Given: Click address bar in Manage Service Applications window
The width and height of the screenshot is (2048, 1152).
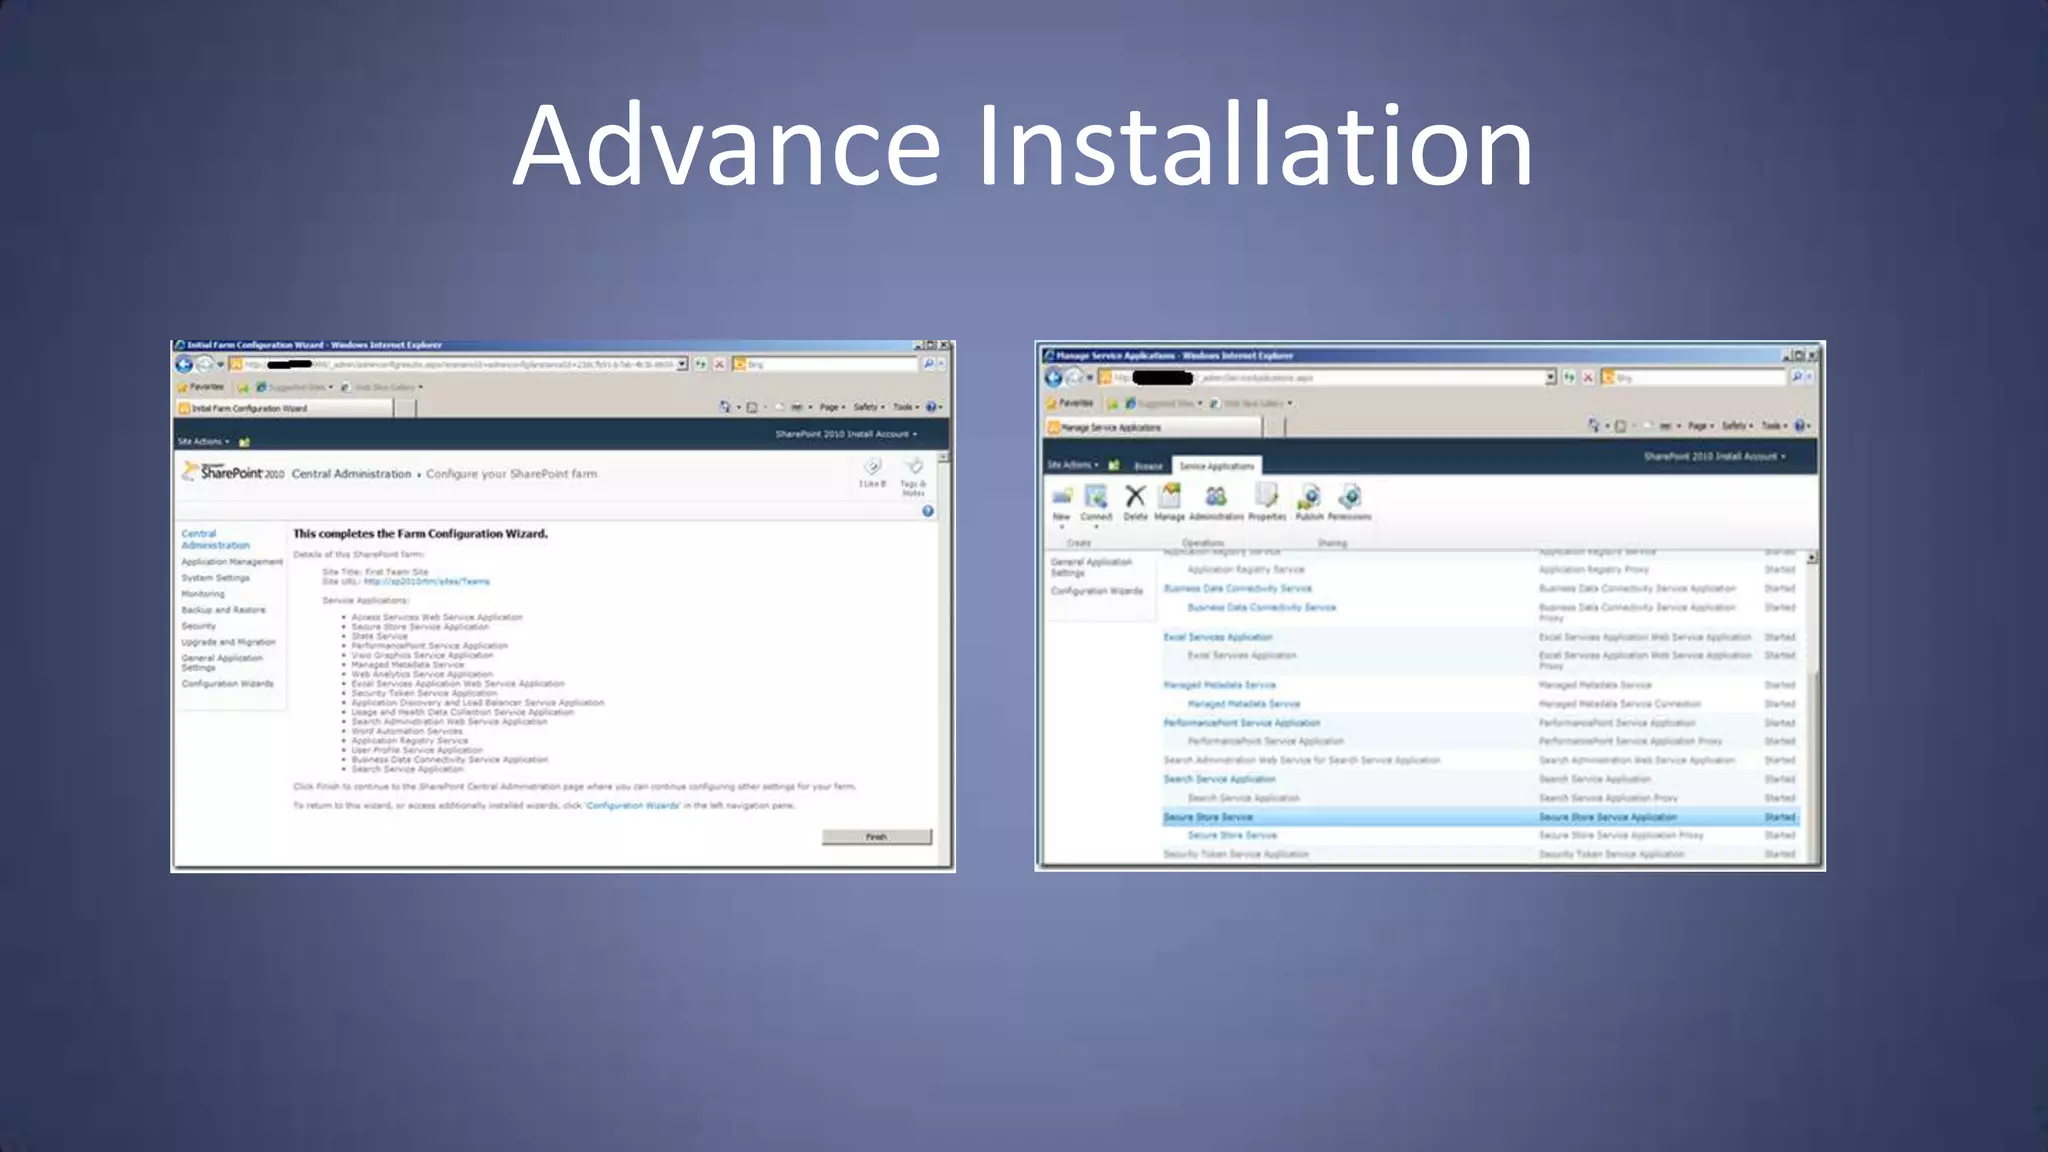Looking at the screenshot, I should pyautogui.click(x=1328, y=377).
